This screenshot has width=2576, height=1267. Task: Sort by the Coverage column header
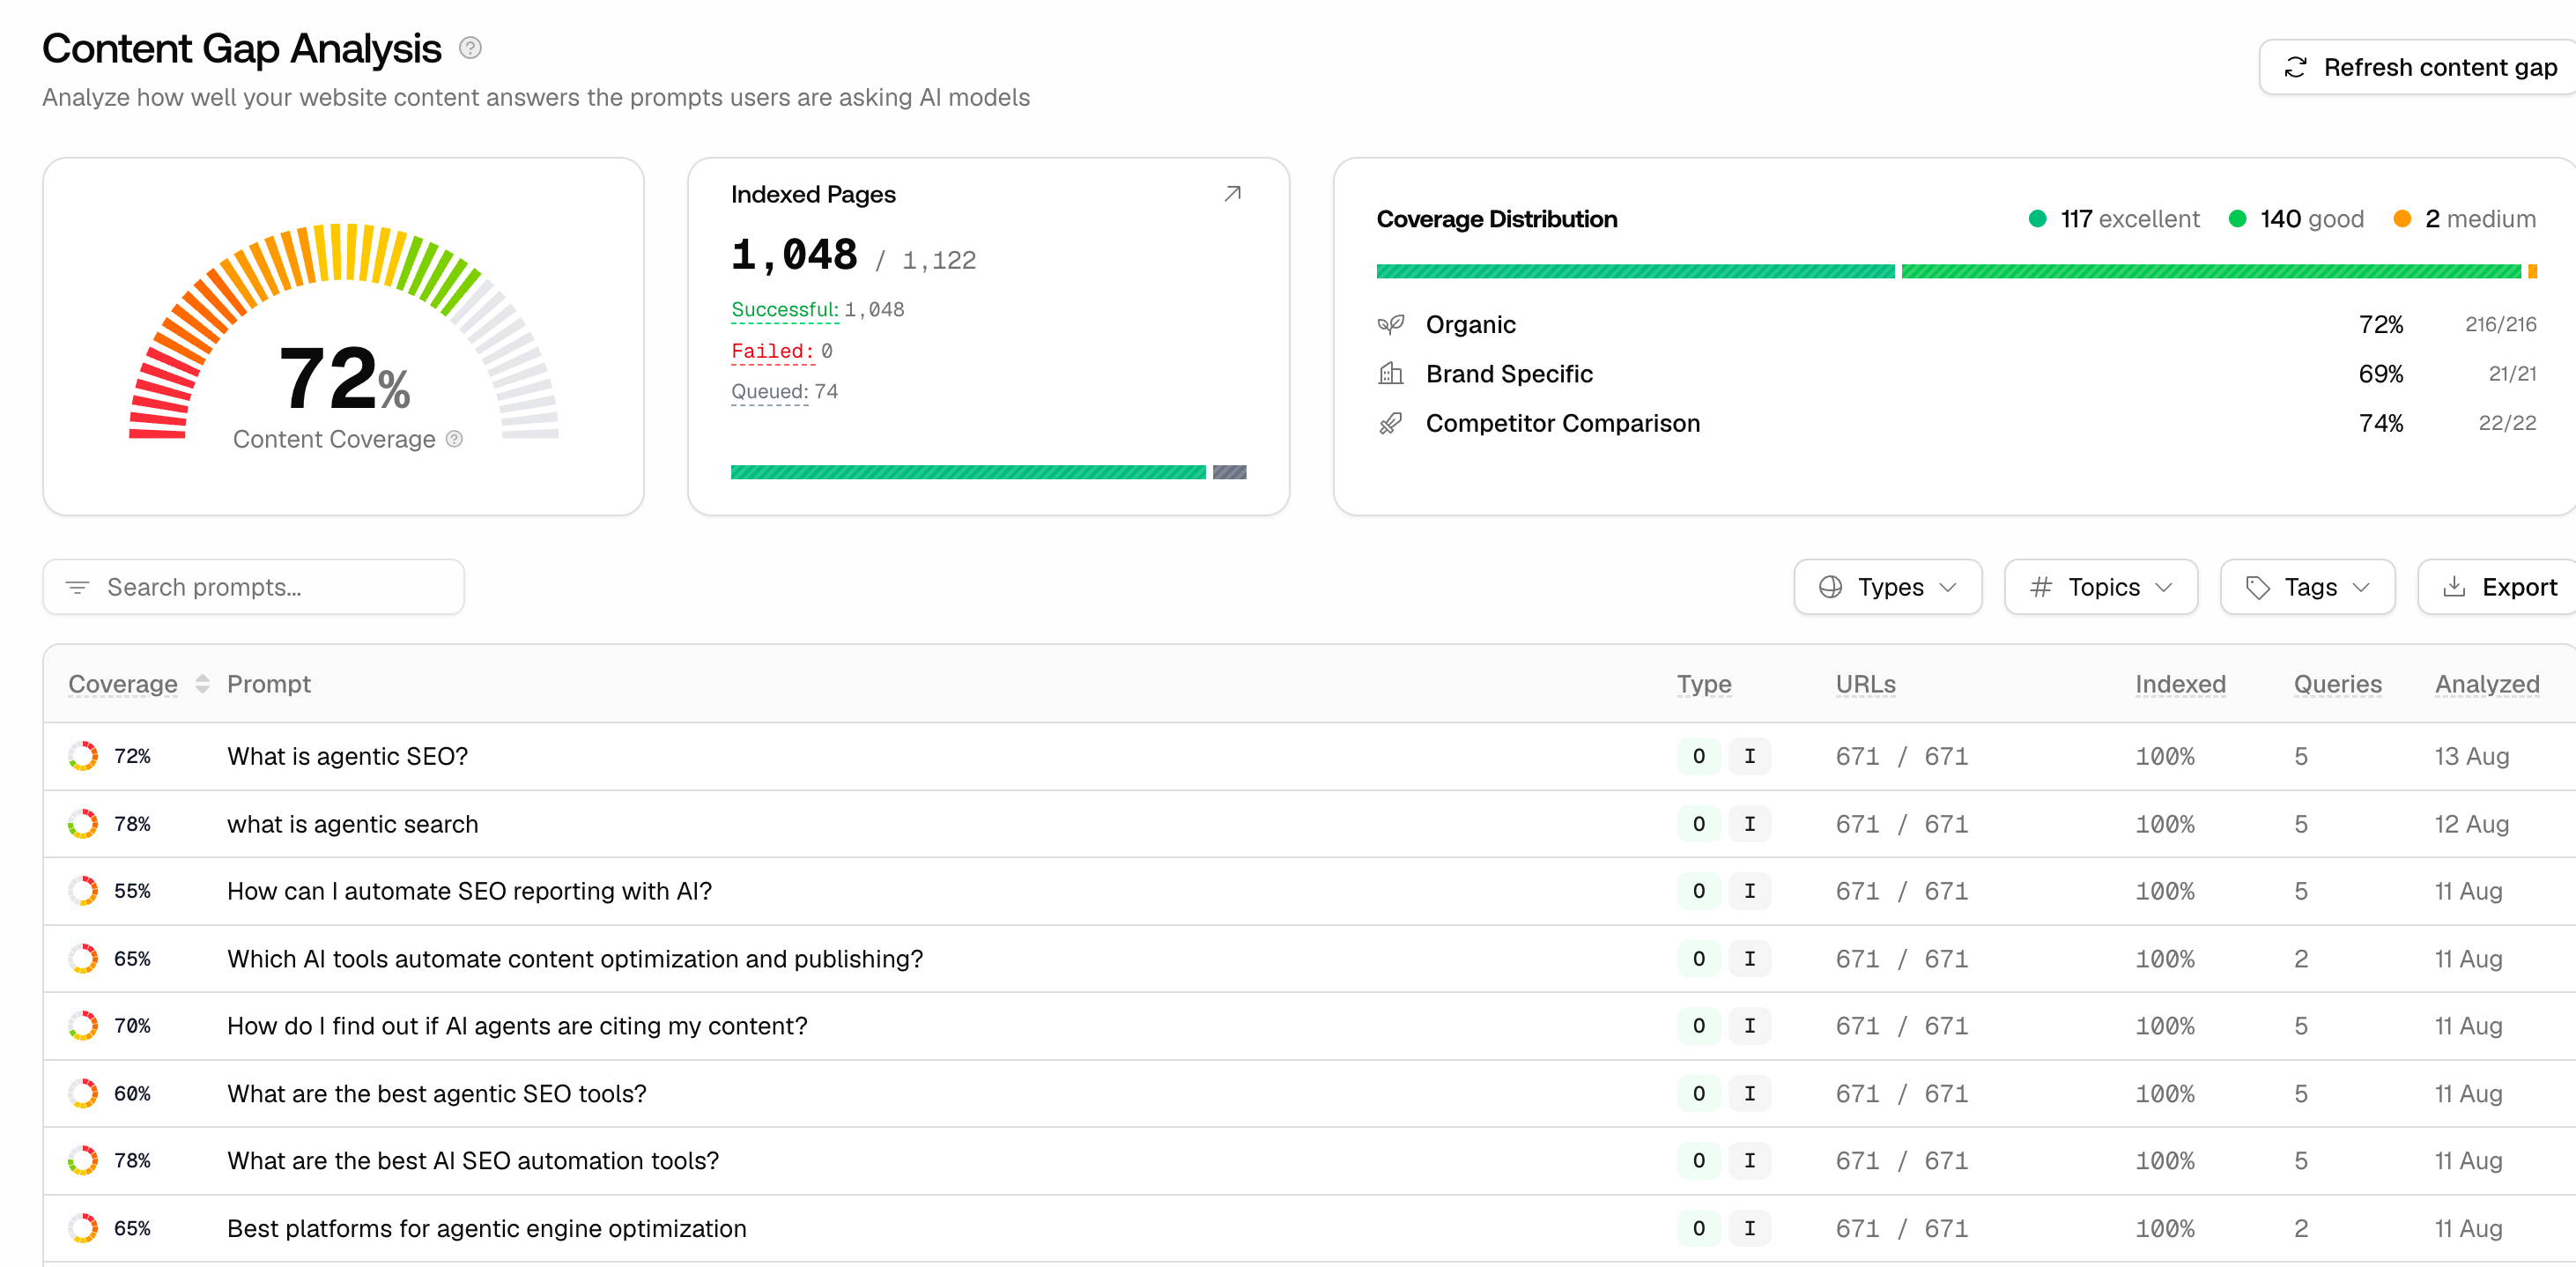pos(123,684)
